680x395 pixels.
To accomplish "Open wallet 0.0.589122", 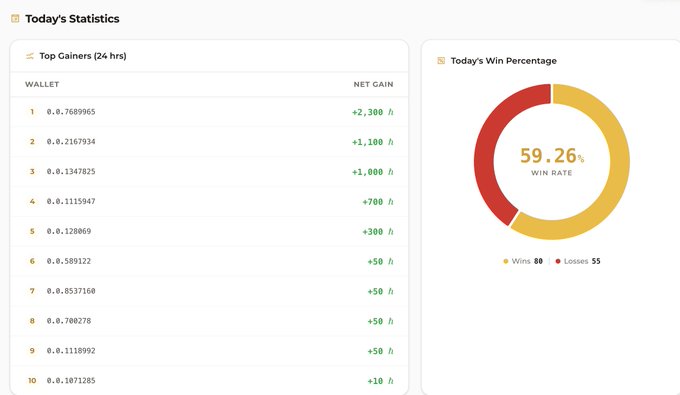I will [69, 261].
